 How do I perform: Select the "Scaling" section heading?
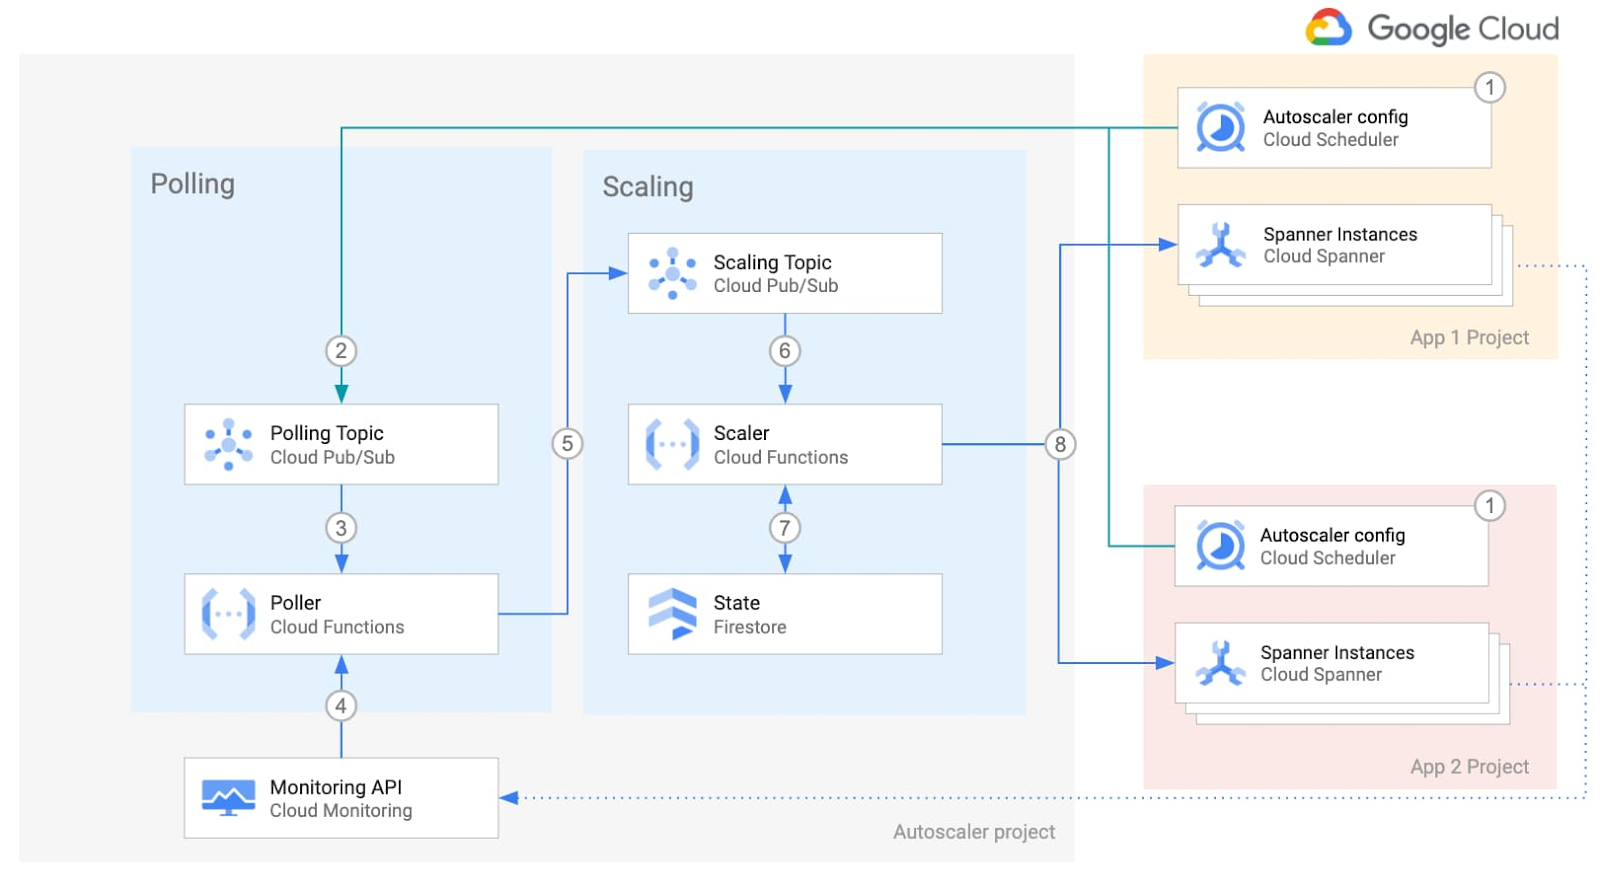pos(648,187)
